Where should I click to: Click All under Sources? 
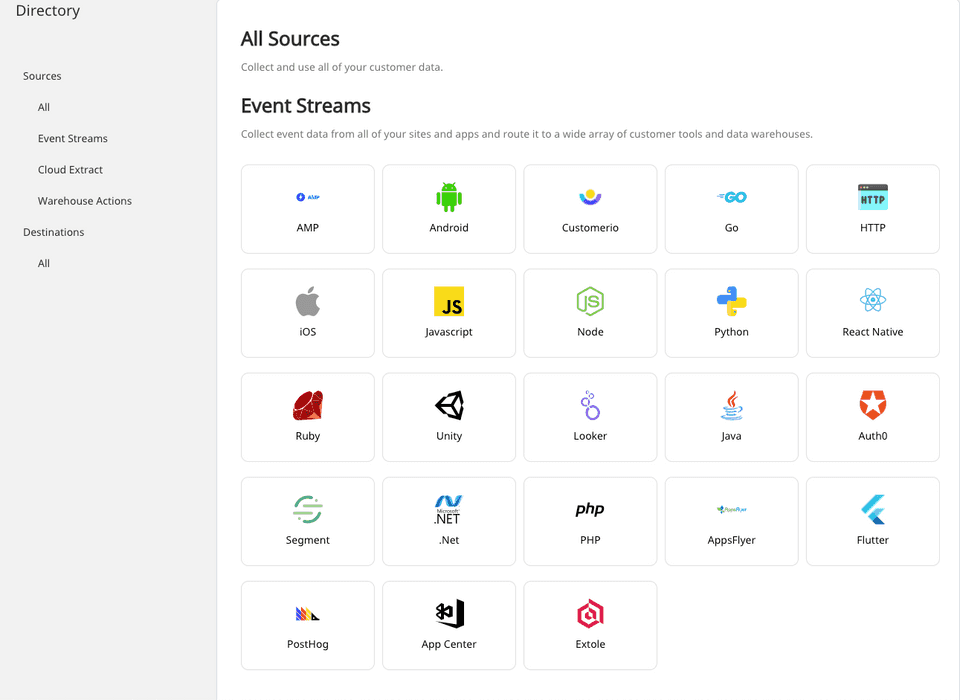tap(43, 107)
